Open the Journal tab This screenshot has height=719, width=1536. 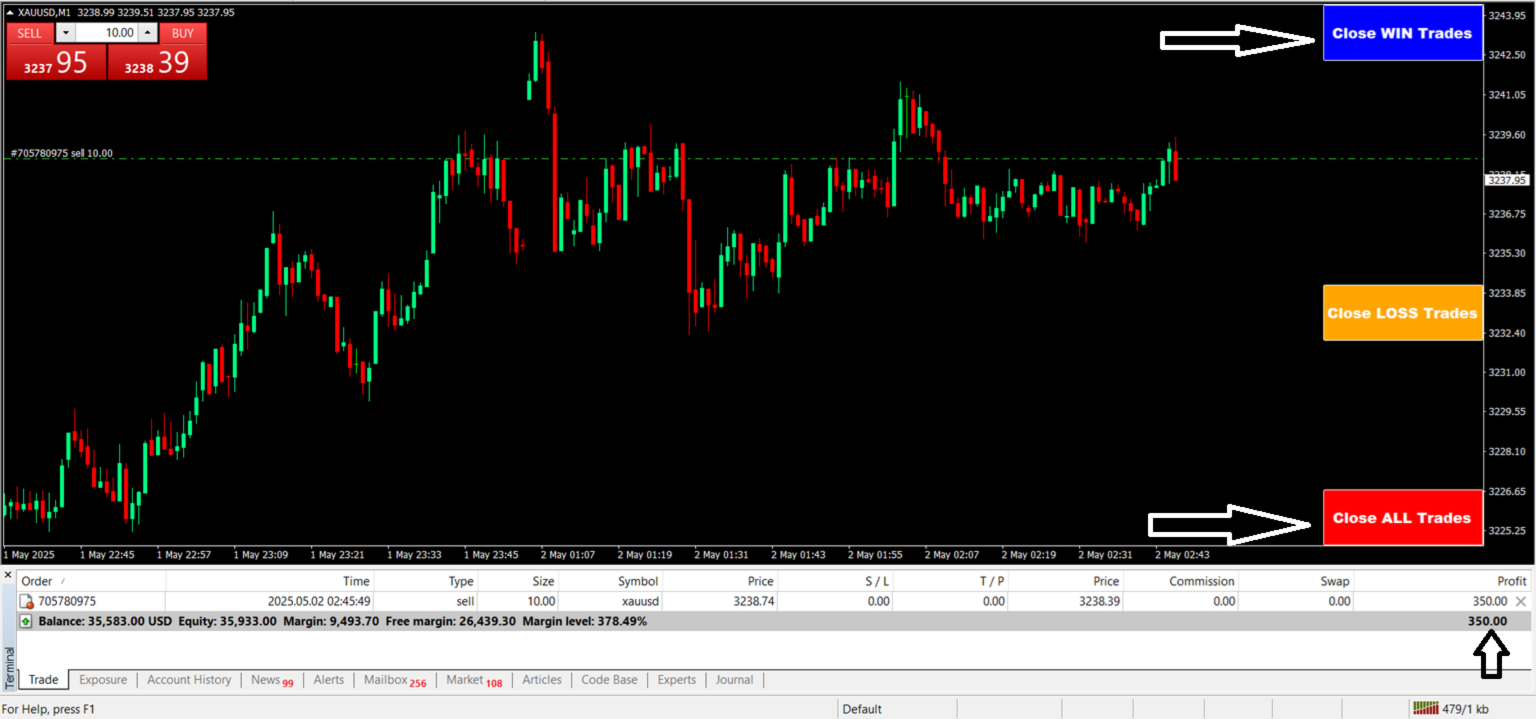(735, 680)
